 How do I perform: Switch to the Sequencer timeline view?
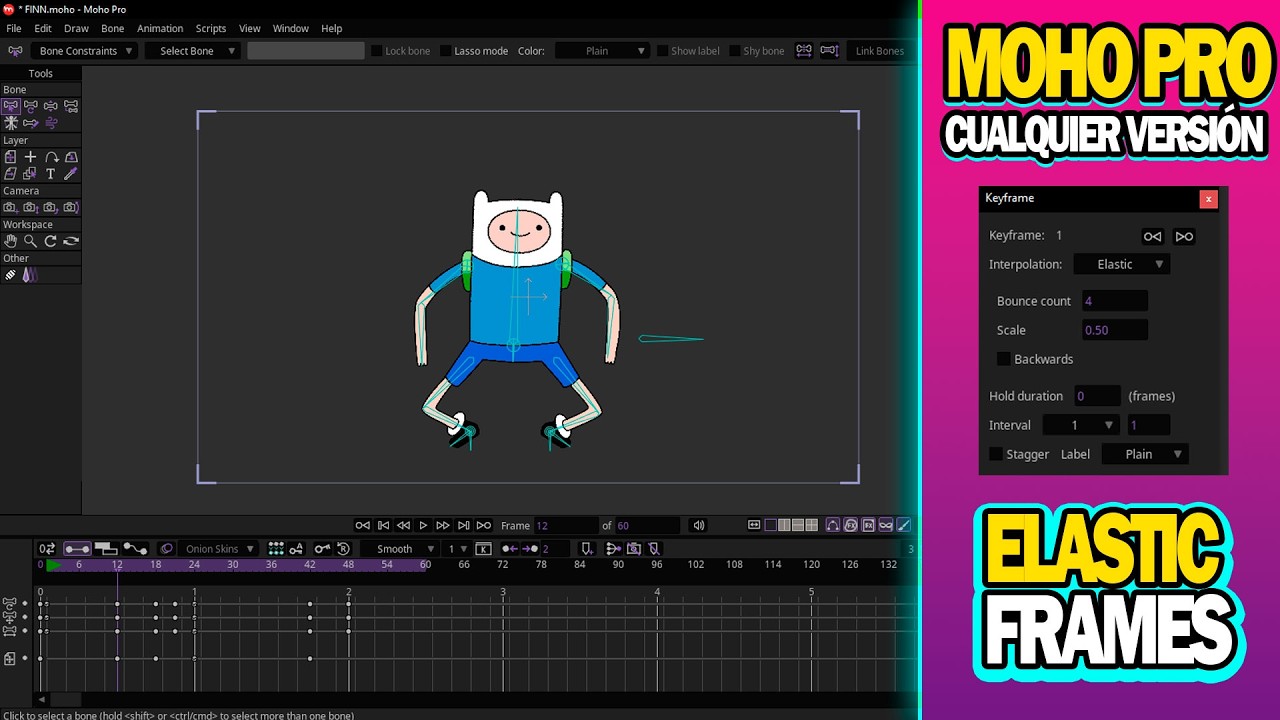(106, 548)
